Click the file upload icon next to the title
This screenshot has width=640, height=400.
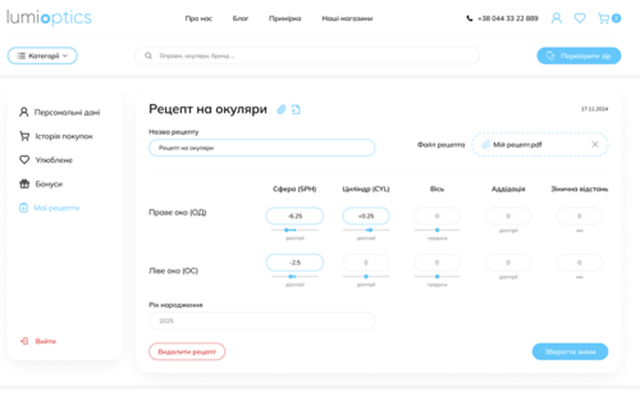click(x=296, y=109)
